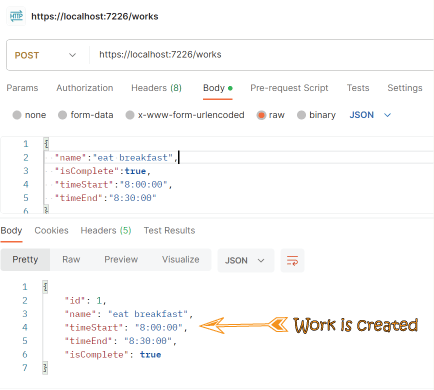Click response line "timeStart": "8:00:00"

126,327
